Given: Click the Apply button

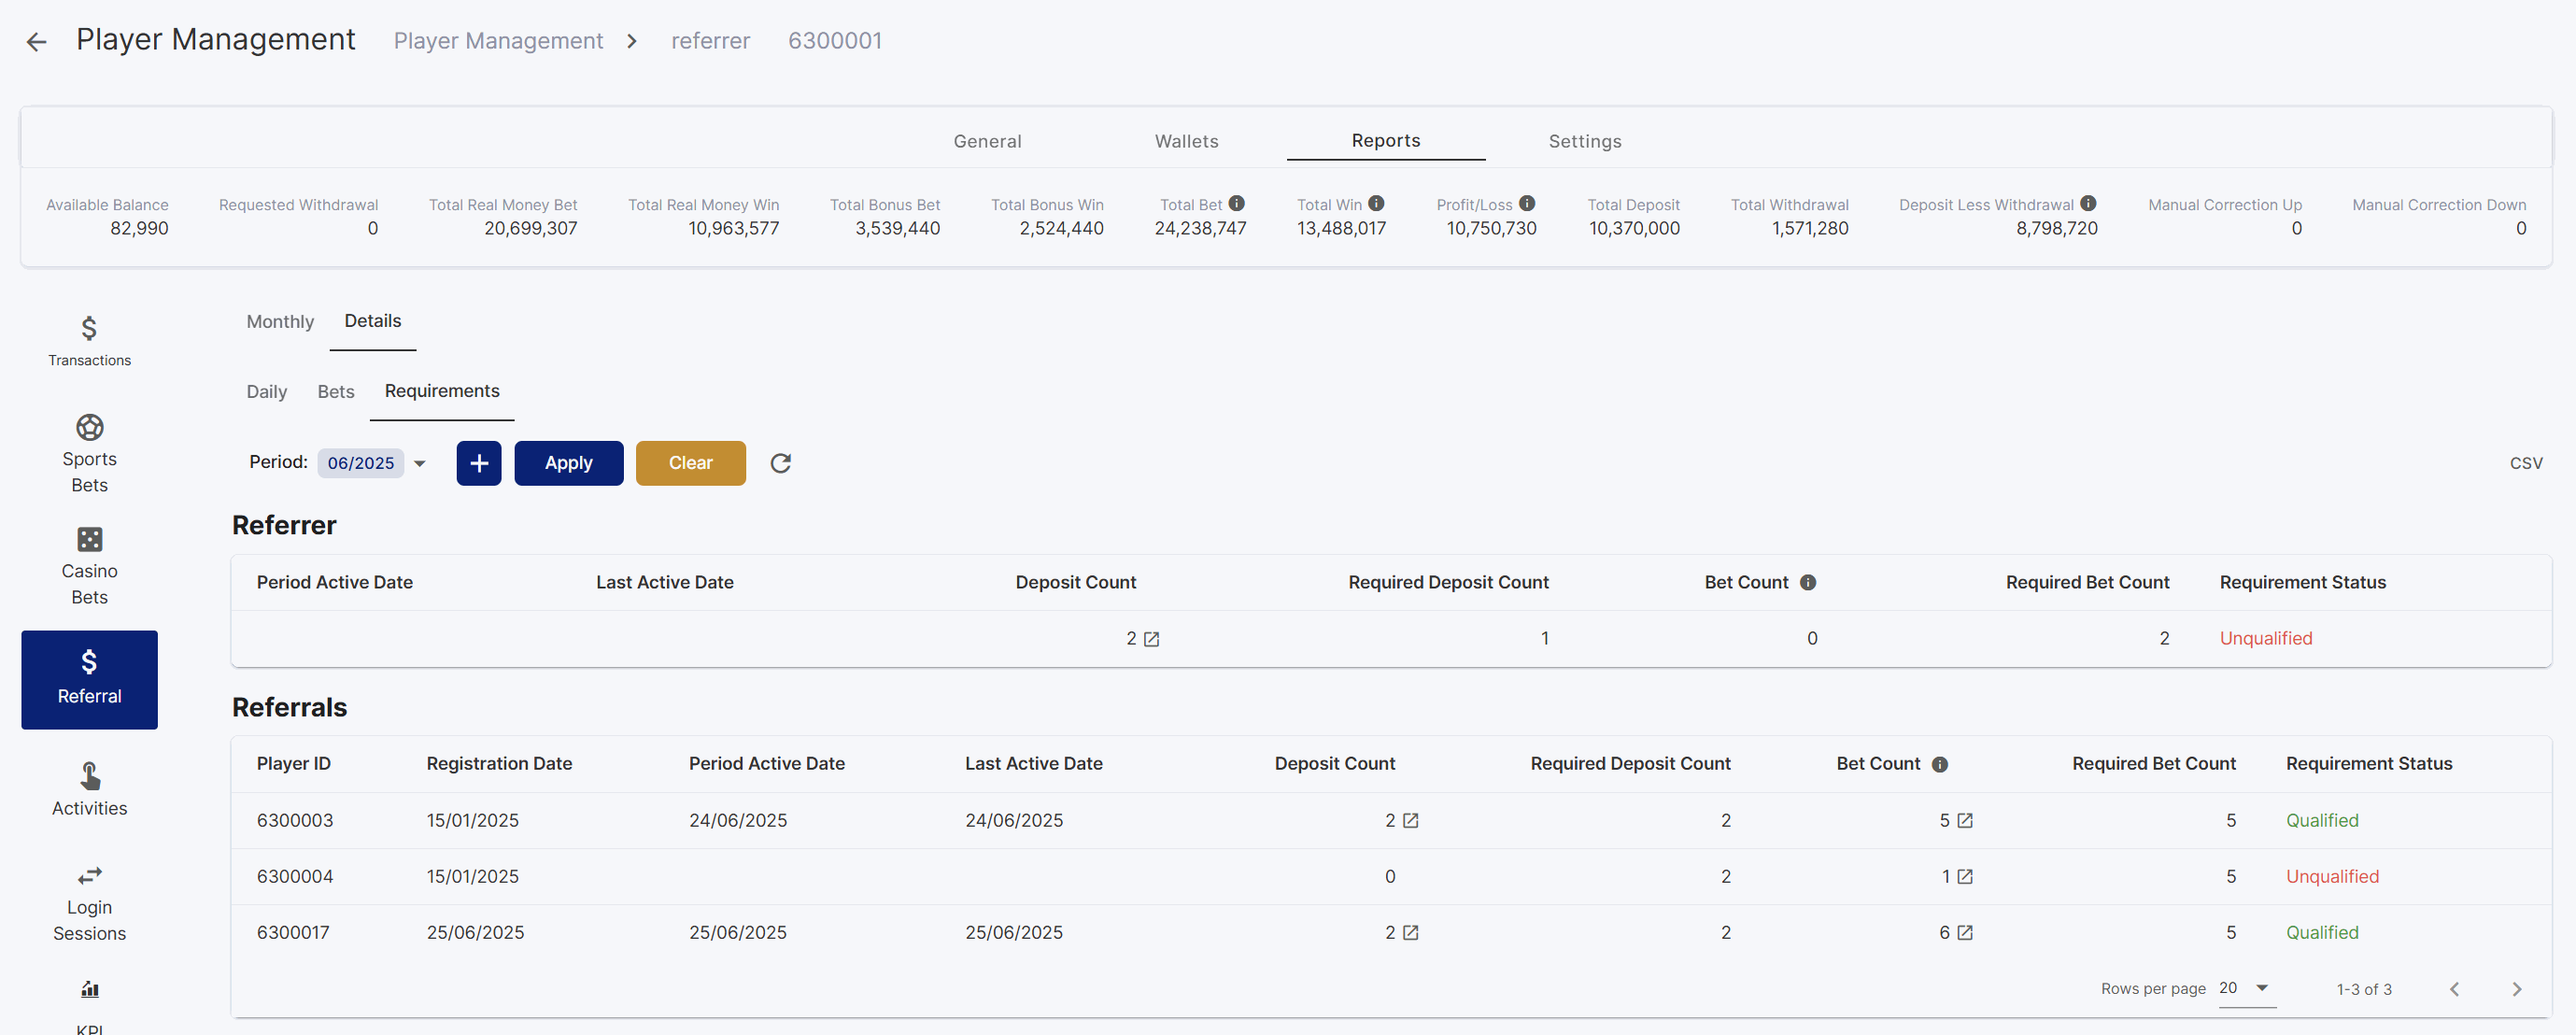Looking at the screenshot, I should point(569,463).
